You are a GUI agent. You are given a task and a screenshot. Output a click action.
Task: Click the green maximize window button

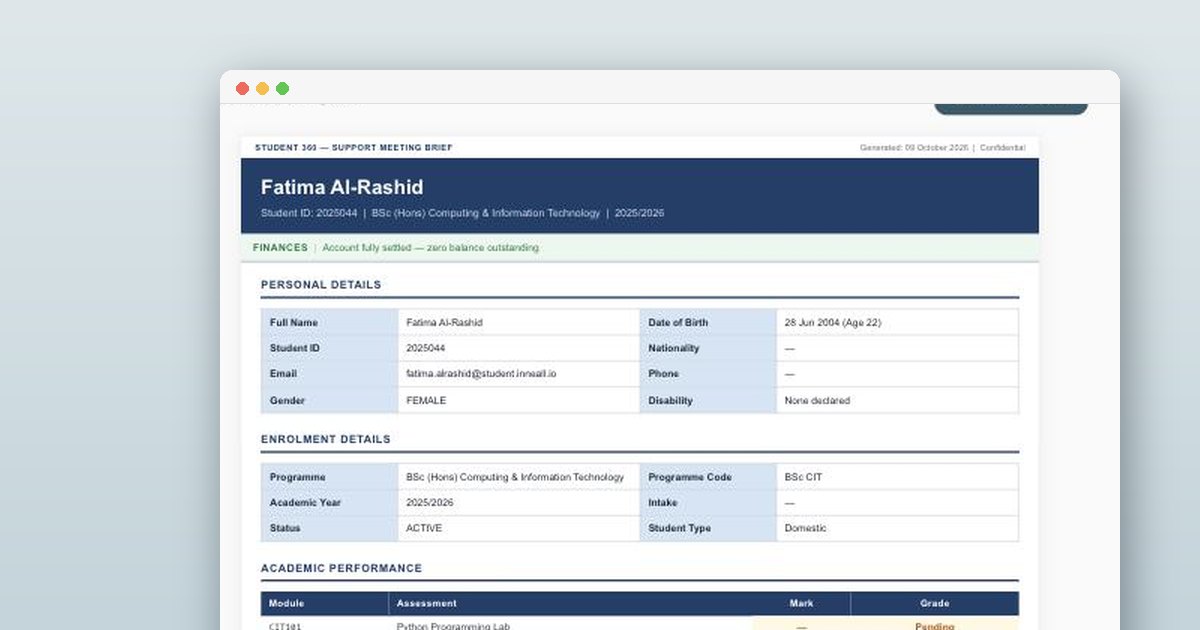[282, 88]
